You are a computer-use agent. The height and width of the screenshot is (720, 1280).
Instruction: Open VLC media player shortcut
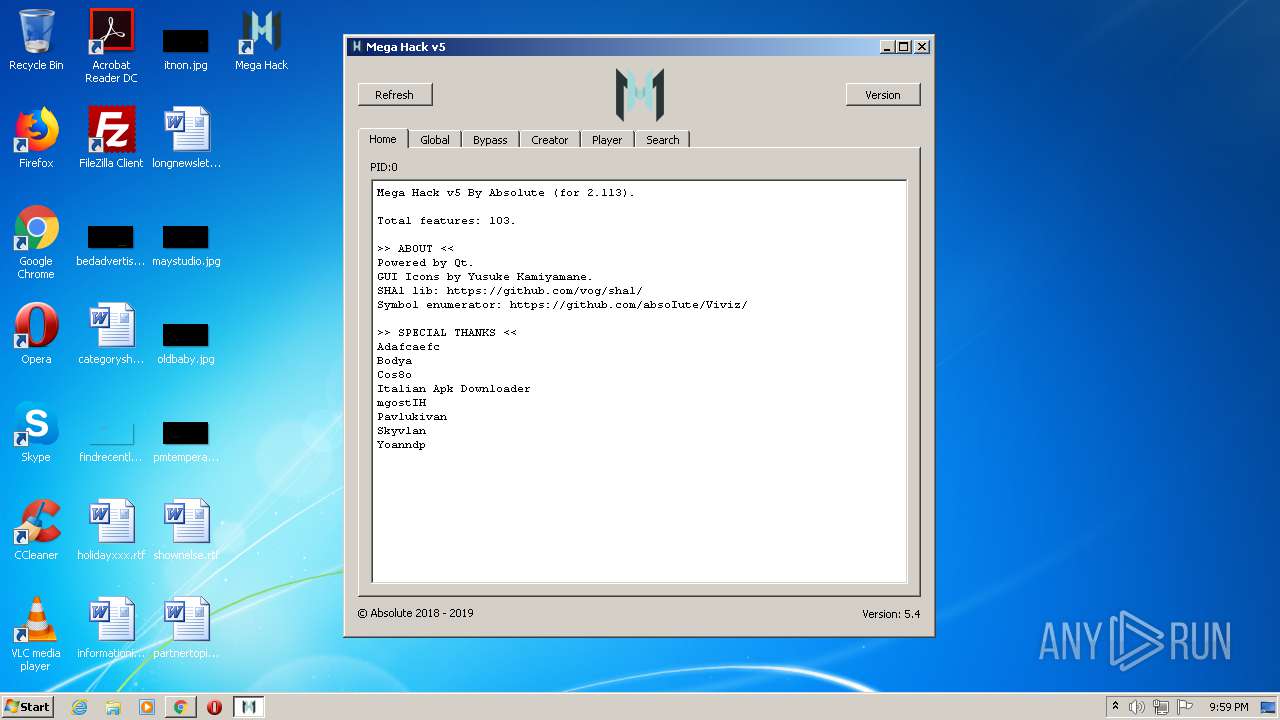point(36,634)
